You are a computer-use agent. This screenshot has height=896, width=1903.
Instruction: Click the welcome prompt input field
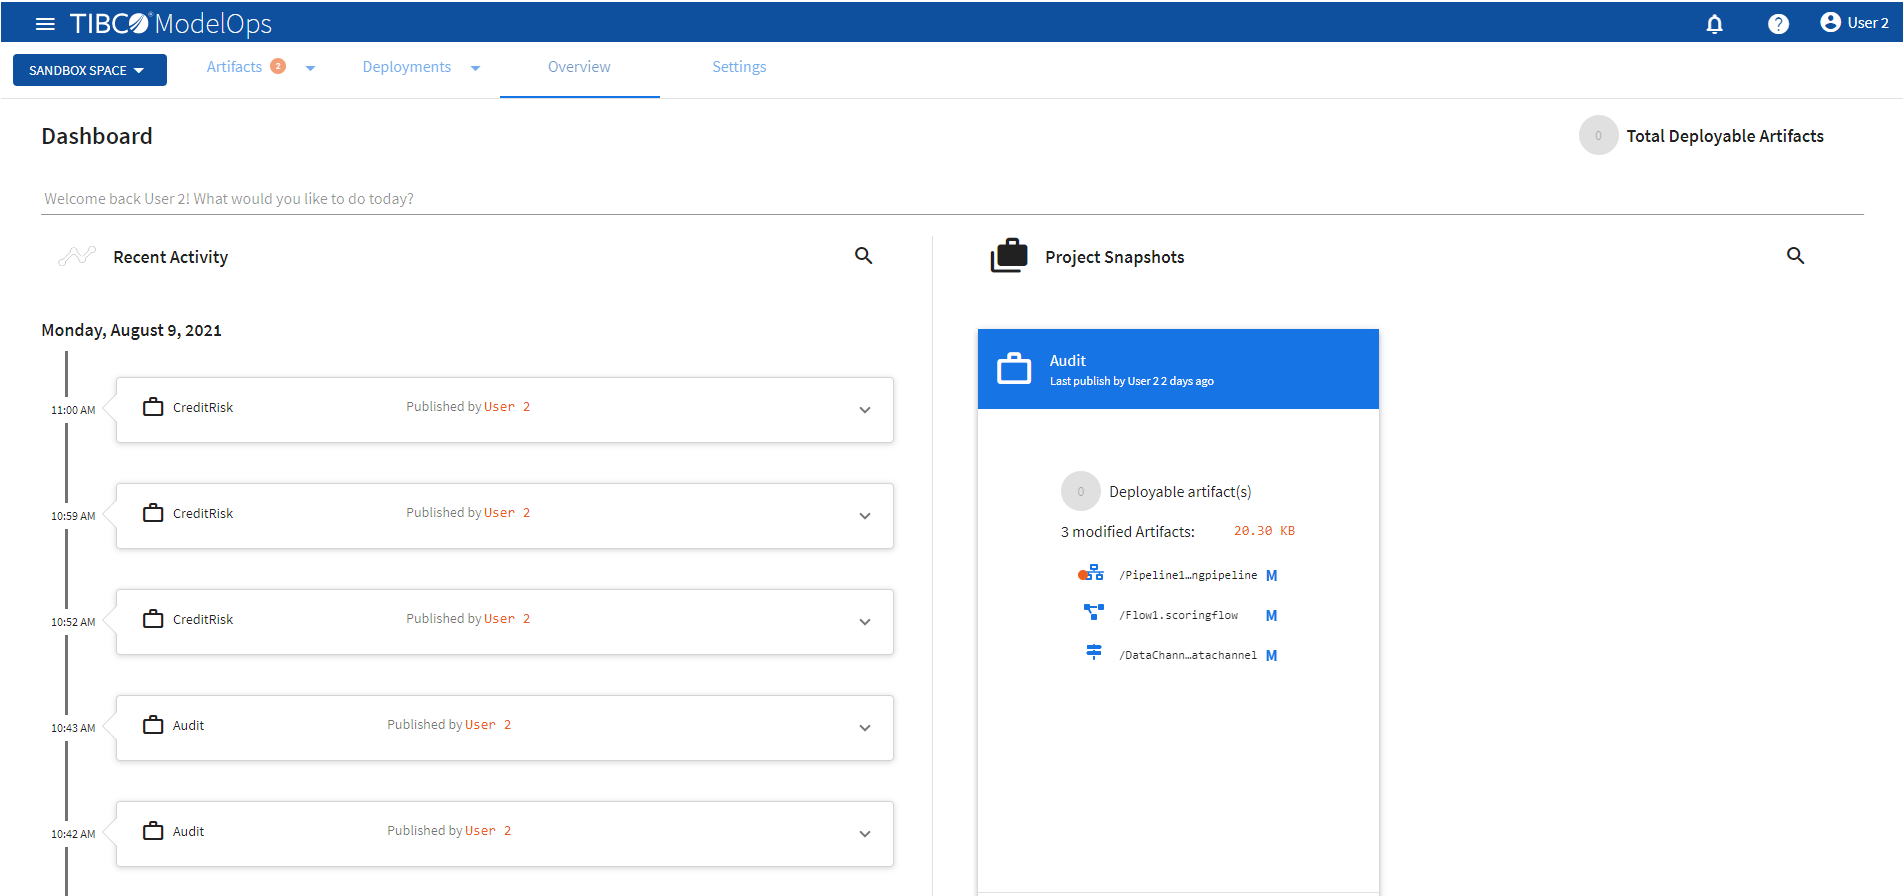(x=953, y=199)
